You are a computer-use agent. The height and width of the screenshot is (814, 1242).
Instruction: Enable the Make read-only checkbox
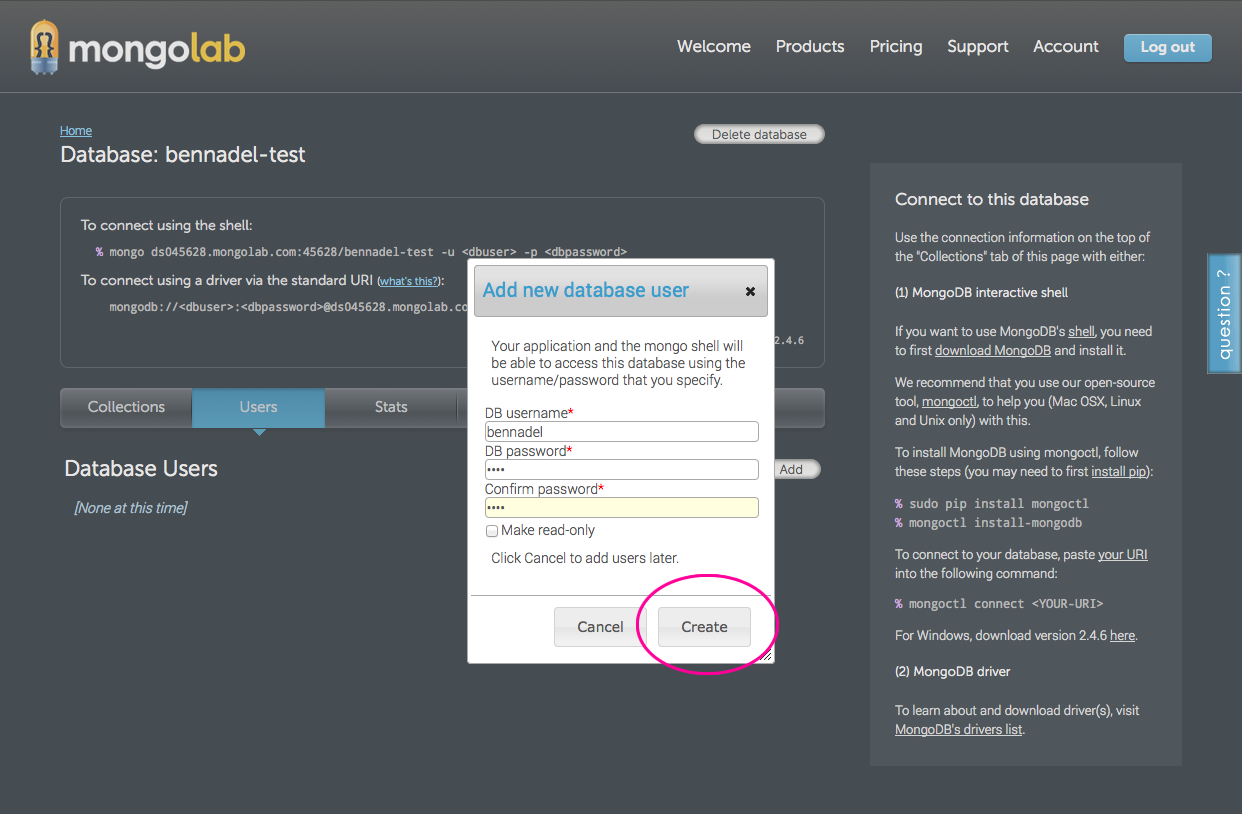[x=492, y=531]
